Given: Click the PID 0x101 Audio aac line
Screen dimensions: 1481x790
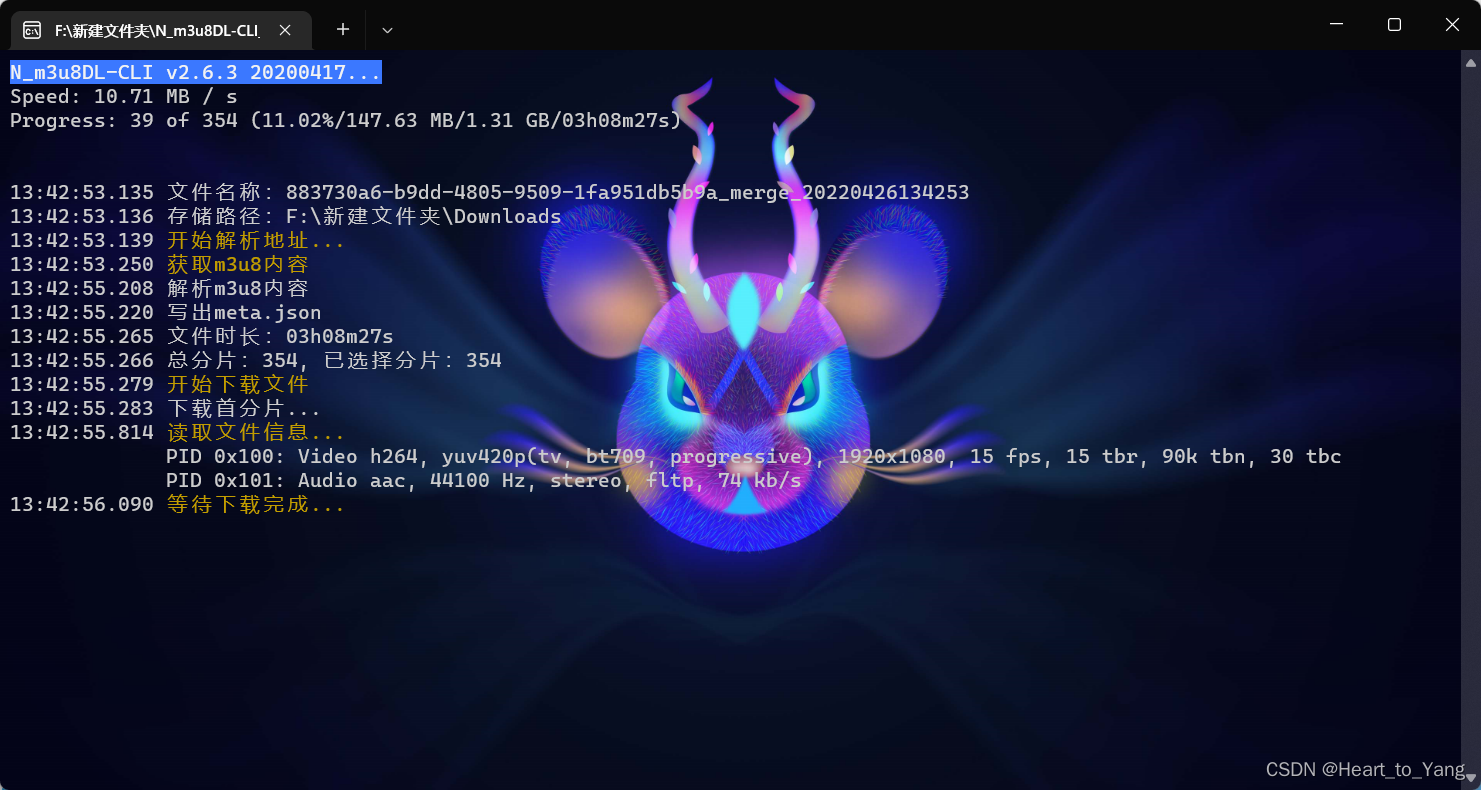Looking at the screenshot, I should [484, 480].
